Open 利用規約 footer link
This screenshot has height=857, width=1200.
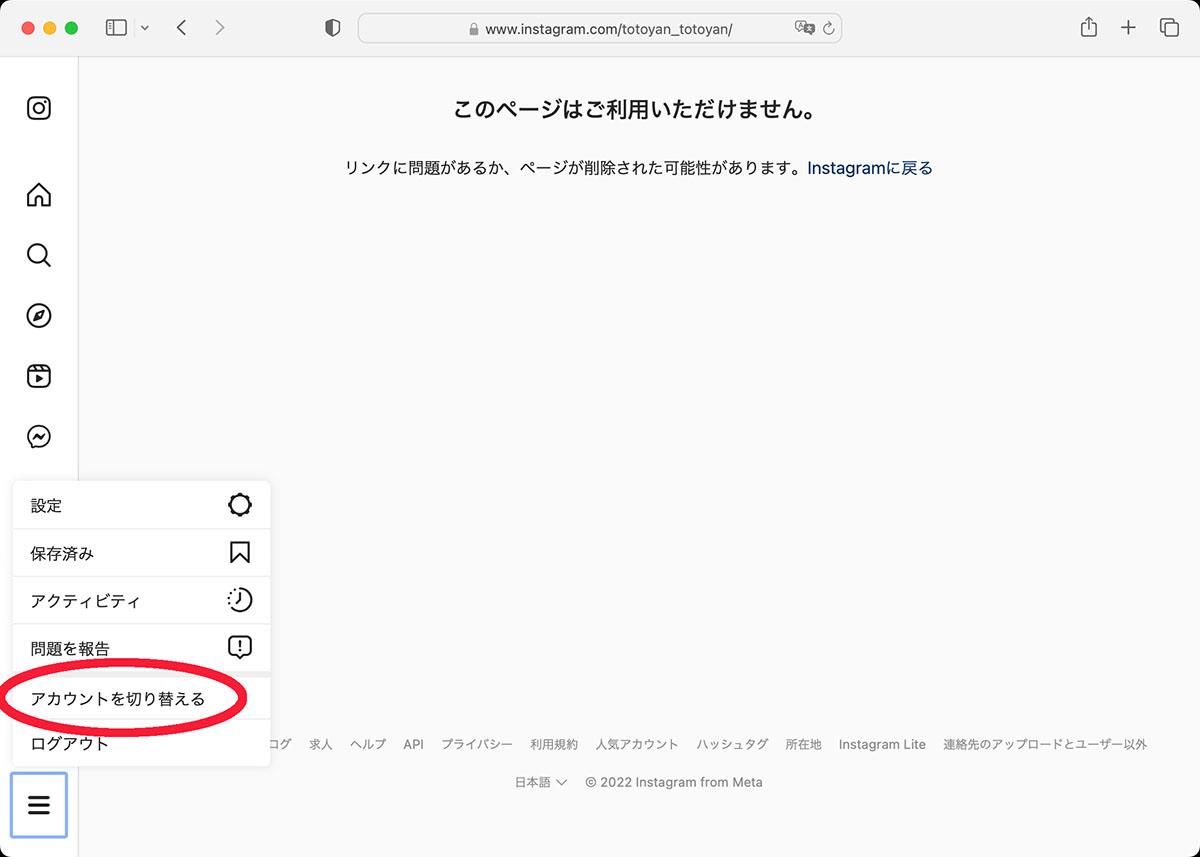pos(554,744)
